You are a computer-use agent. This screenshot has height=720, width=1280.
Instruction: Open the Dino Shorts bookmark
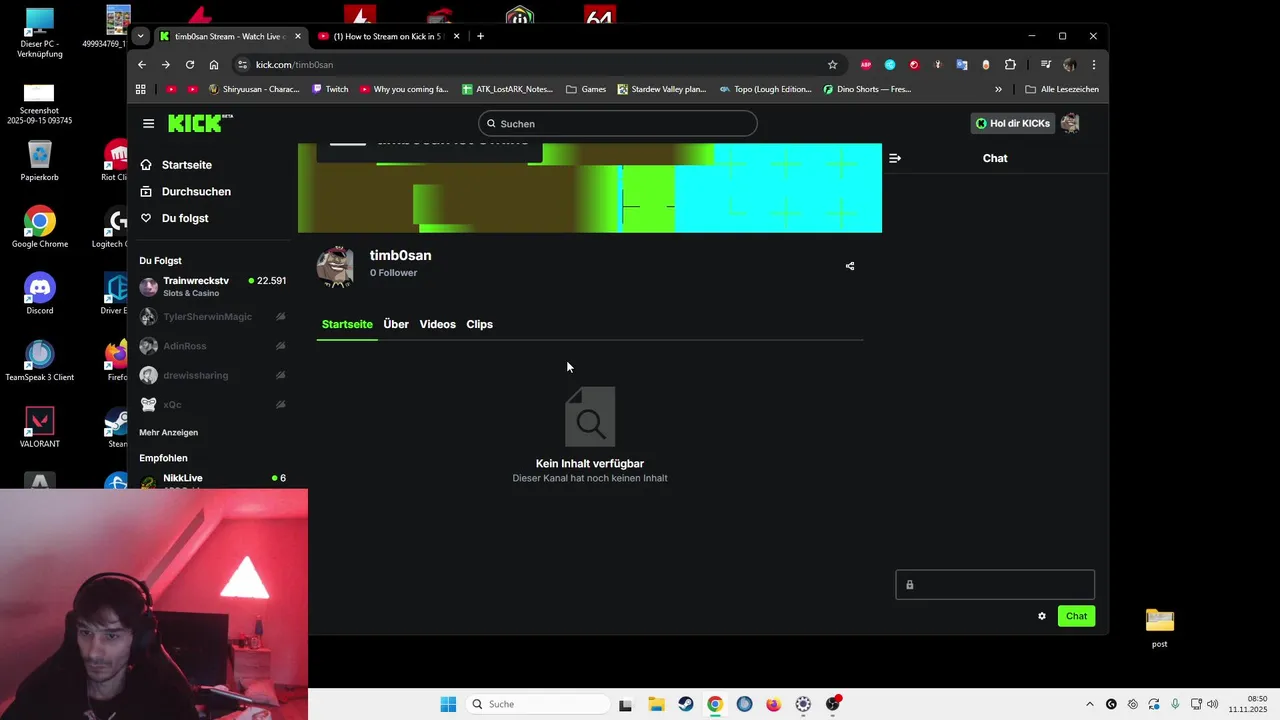pos(867,89)
